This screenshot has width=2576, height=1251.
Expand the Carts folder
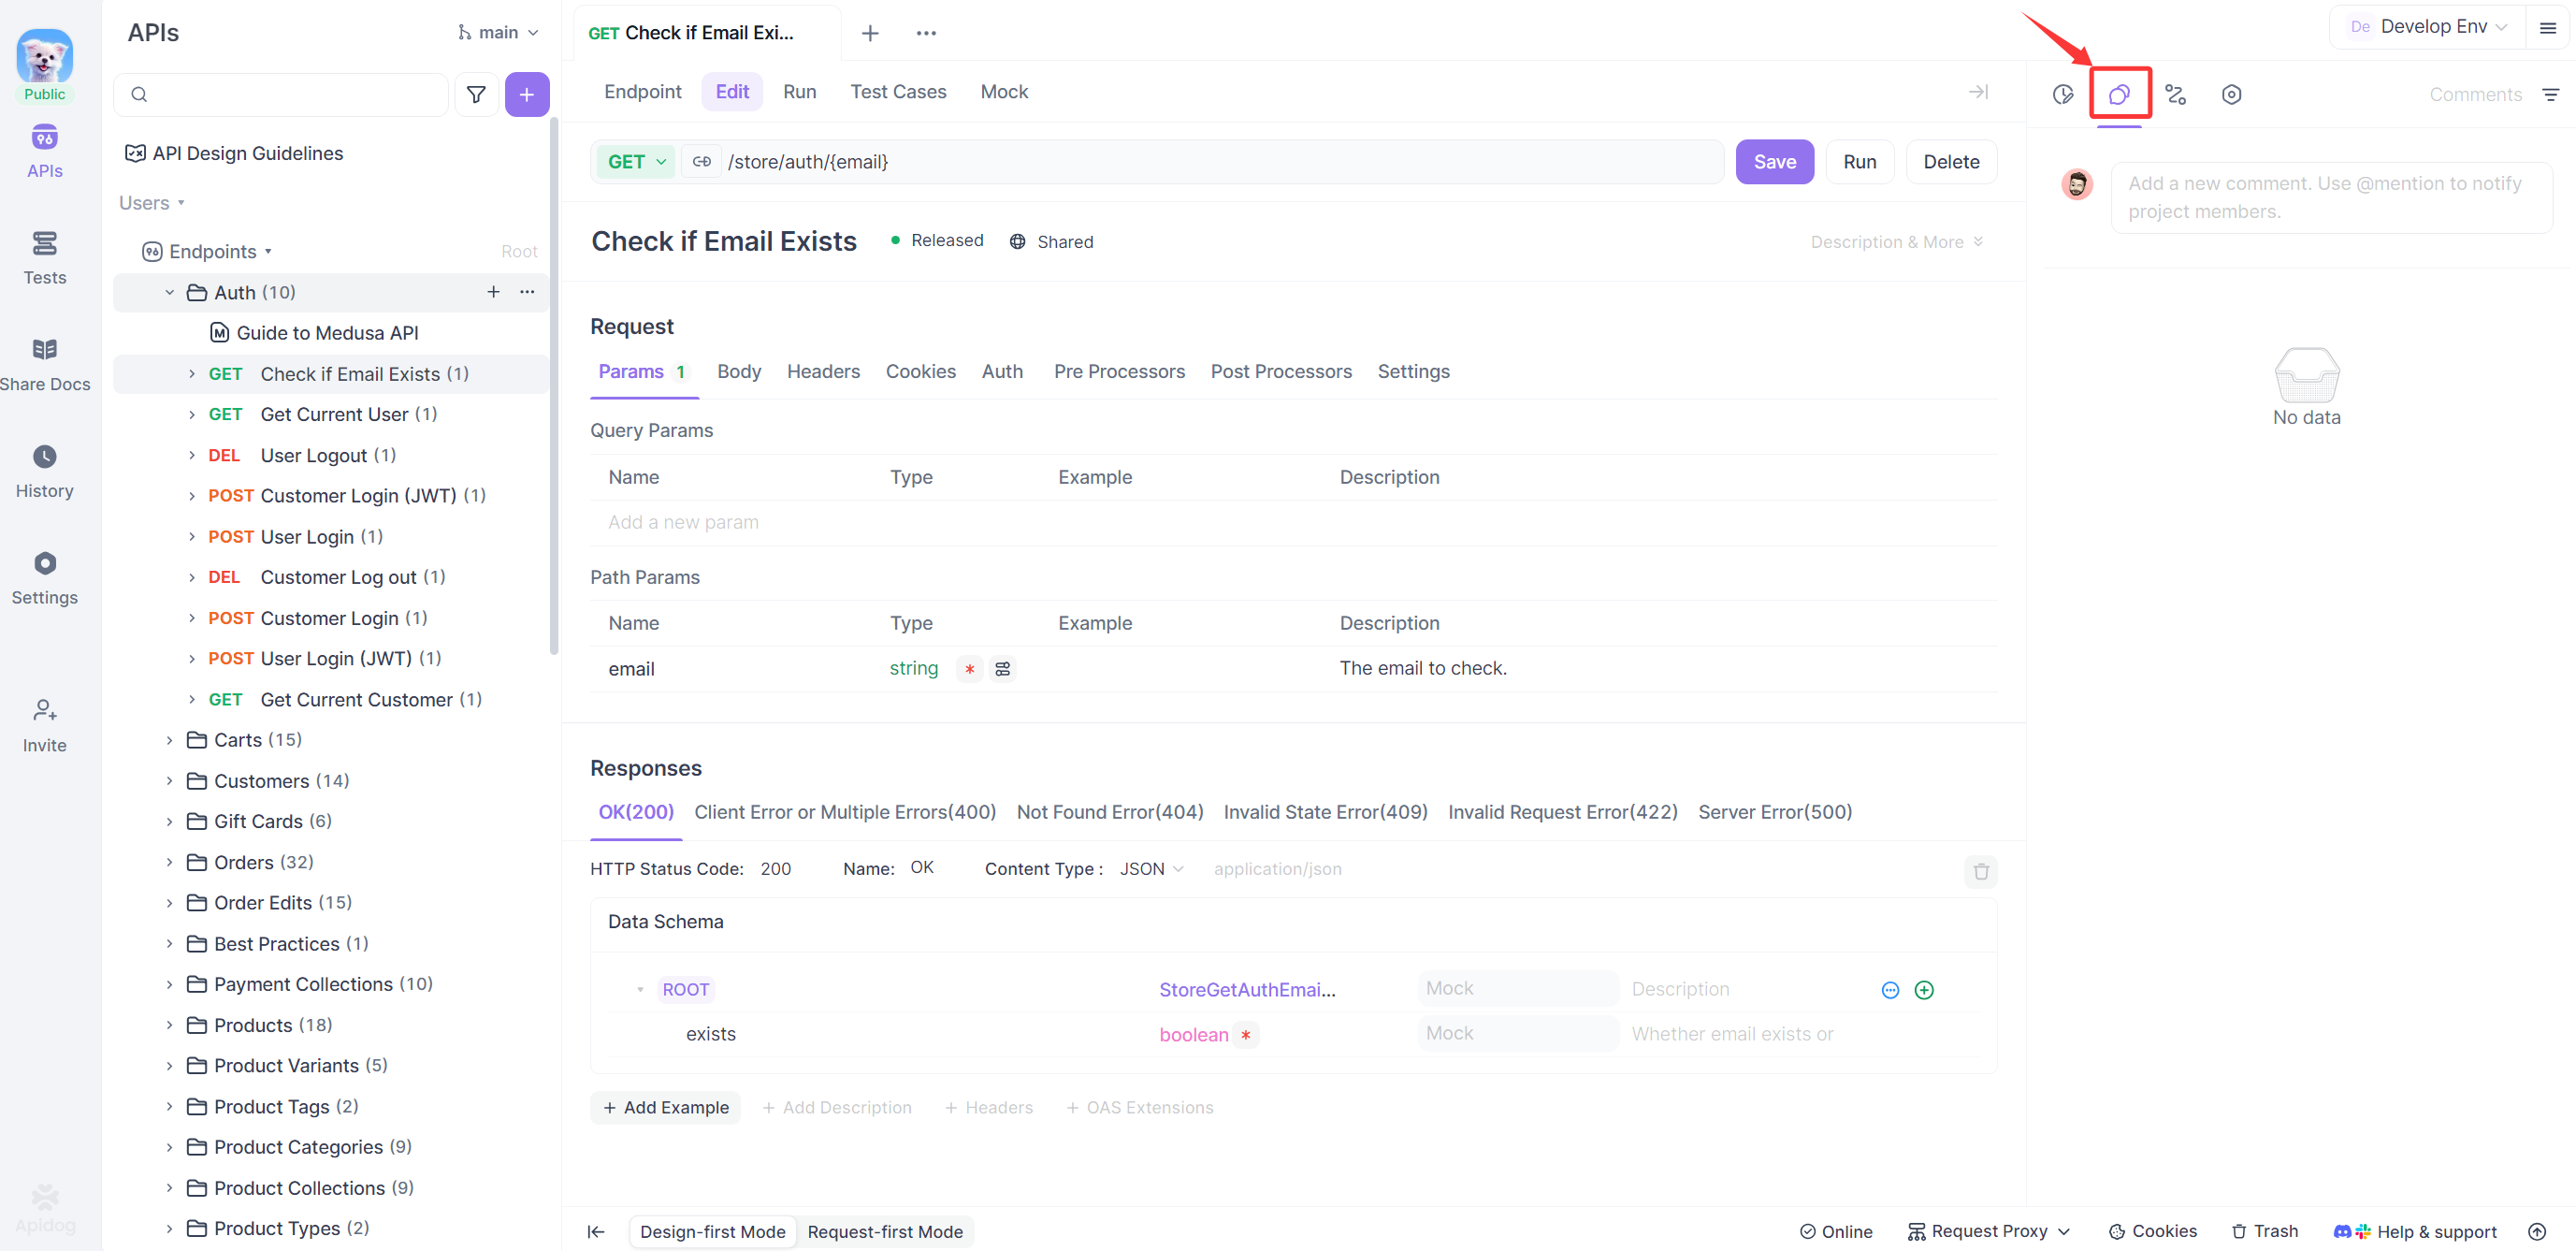(x=169, y=740)
